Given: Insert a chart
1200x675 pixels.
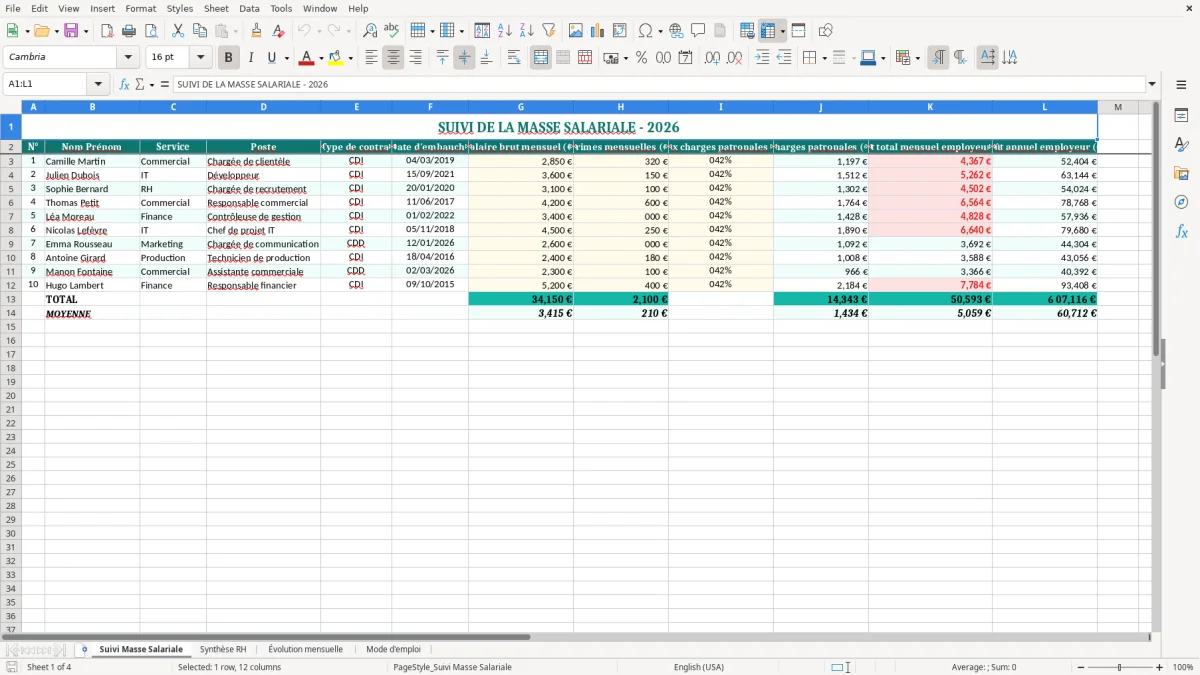Looking at the screenshot, I should tap(597, 31).
